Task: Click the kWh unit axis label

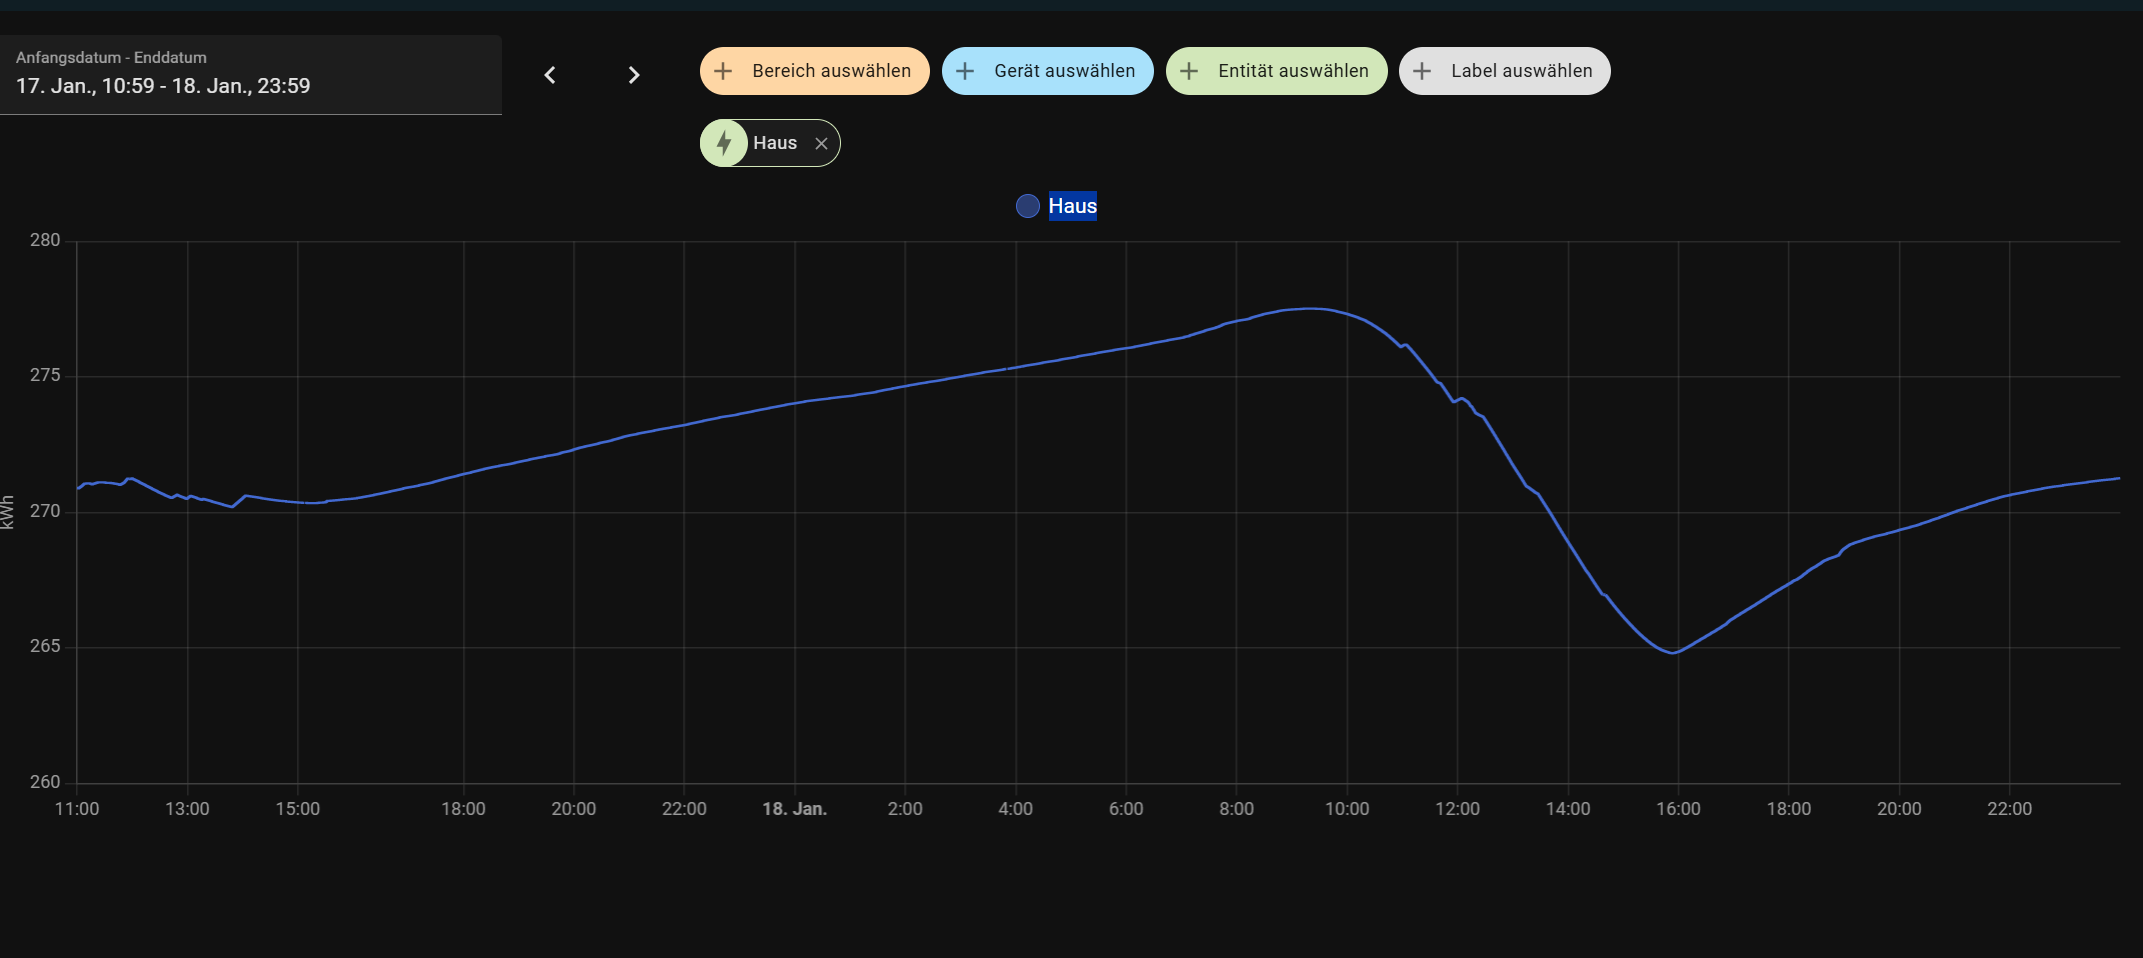Action: (8, 511)
